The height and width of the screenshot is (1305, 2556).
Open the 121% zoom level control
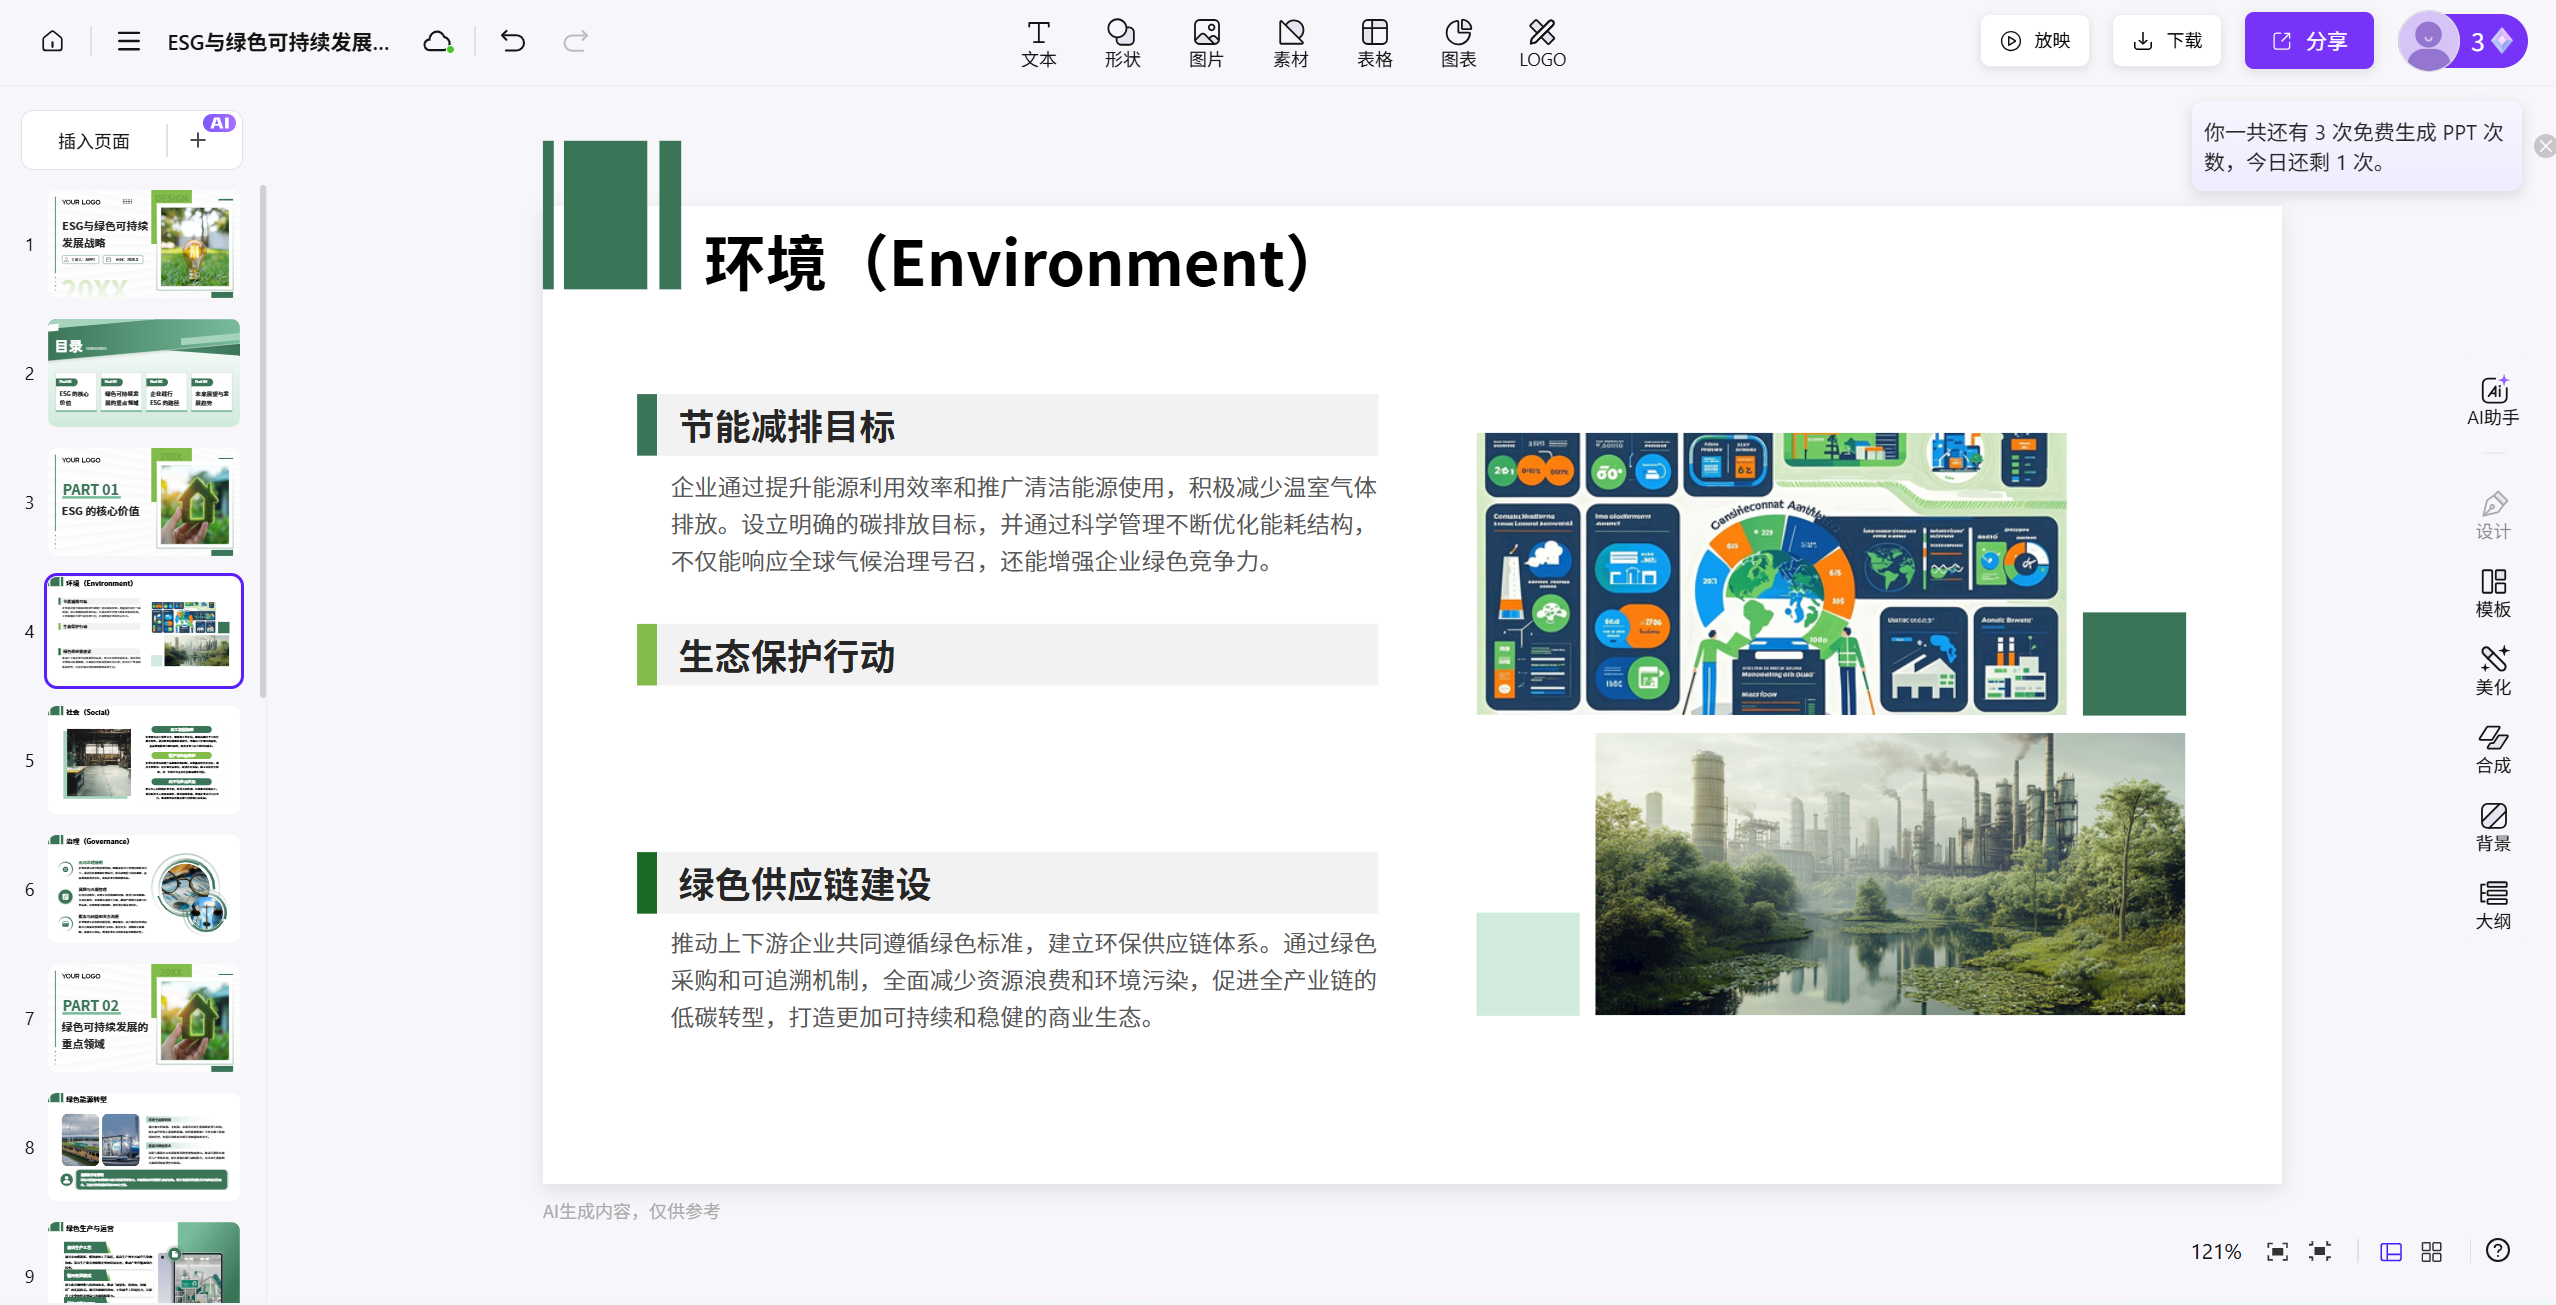click(2215, 1251)
